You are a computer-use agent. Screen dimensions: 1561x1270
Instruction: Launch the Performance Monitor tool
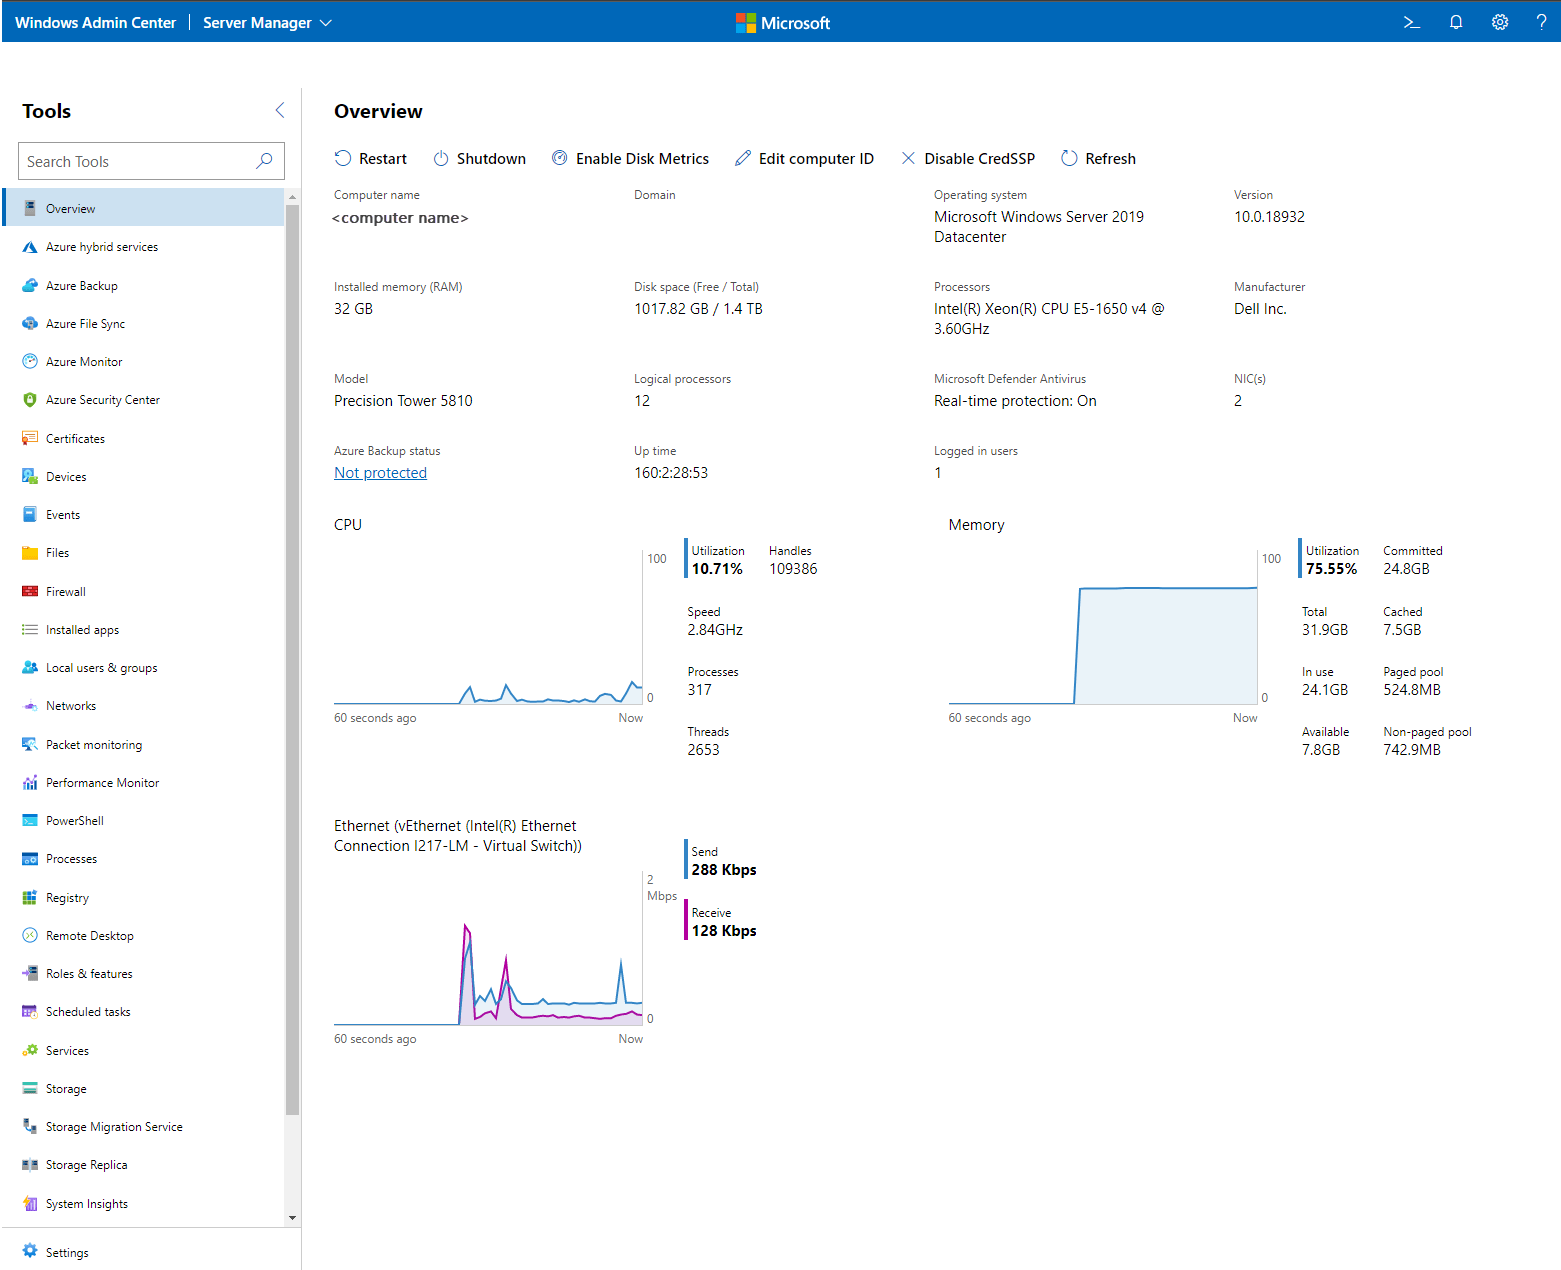[x=101, y=782]
